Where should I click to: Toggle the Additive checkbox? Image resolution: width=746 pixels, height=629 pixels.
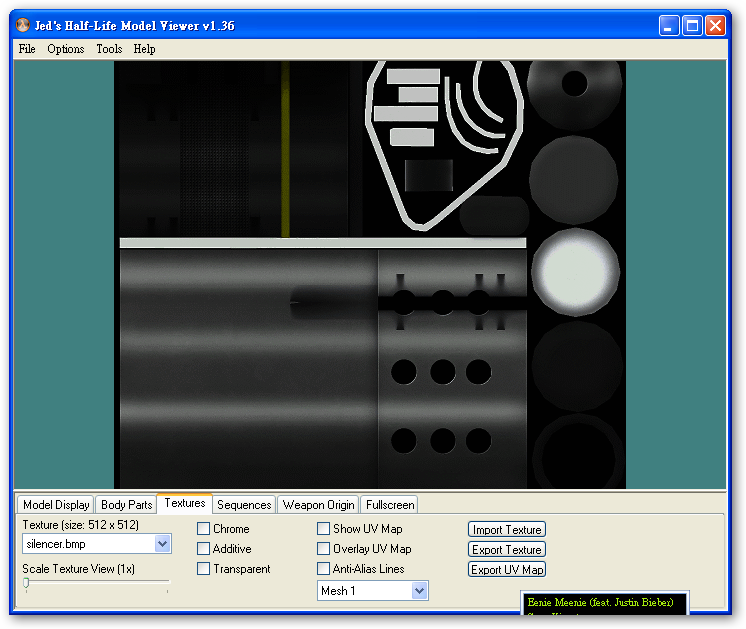click(x=204, y=549)
